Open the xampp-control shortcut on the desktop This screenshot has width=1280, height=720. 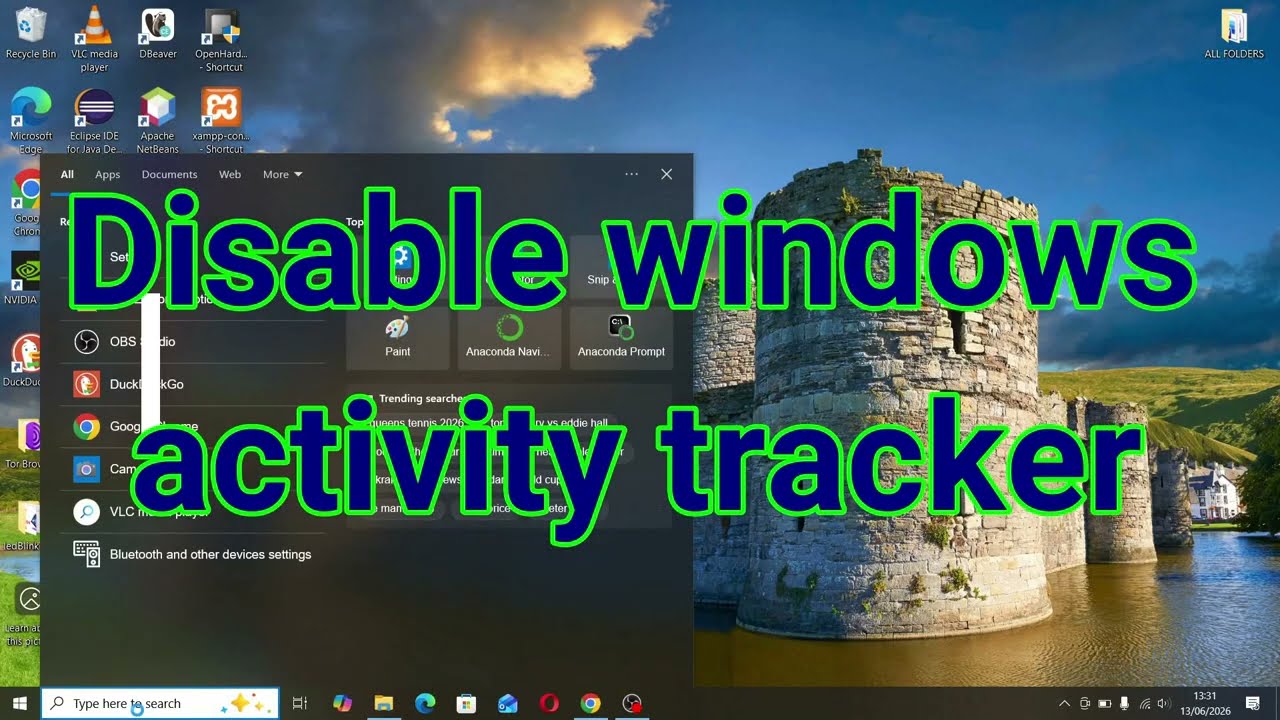pos(221,121)
